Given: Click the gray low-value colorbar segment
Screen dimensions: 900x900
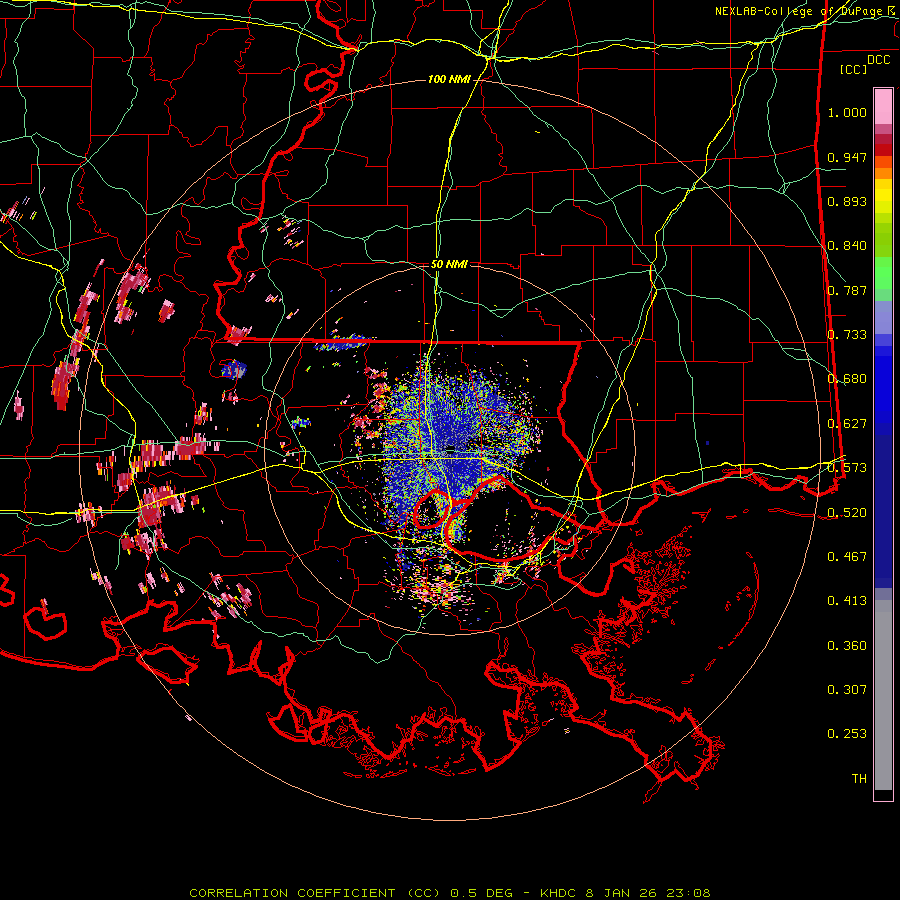Looking at the screenshot, I should point(883,695).
